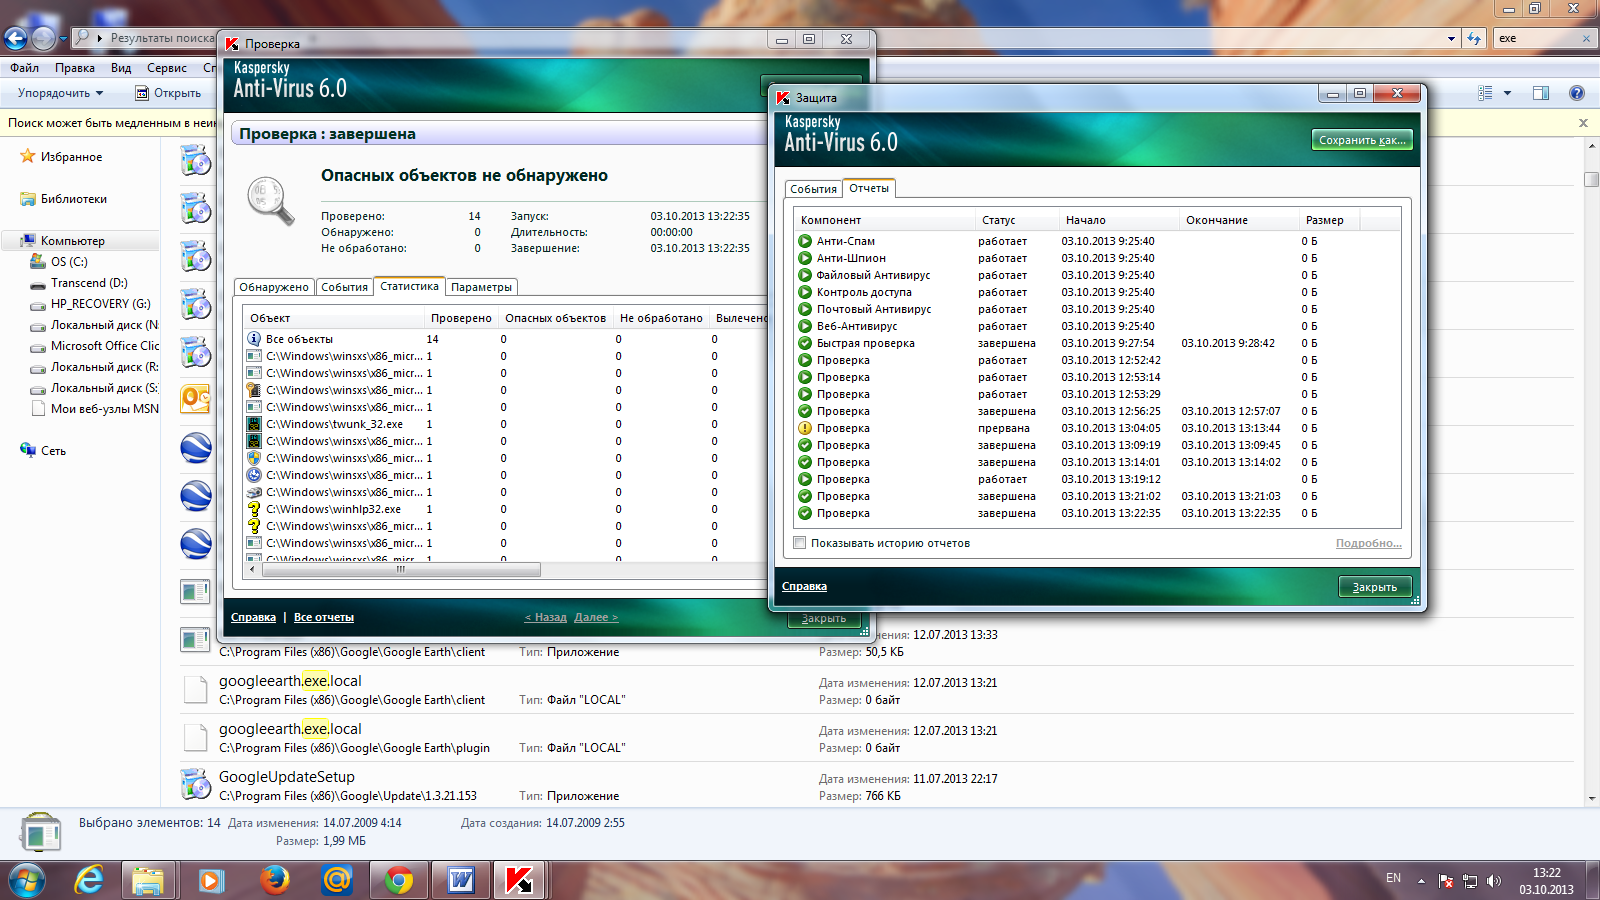Sort by the Статус column header

(x=1018, y=220)
